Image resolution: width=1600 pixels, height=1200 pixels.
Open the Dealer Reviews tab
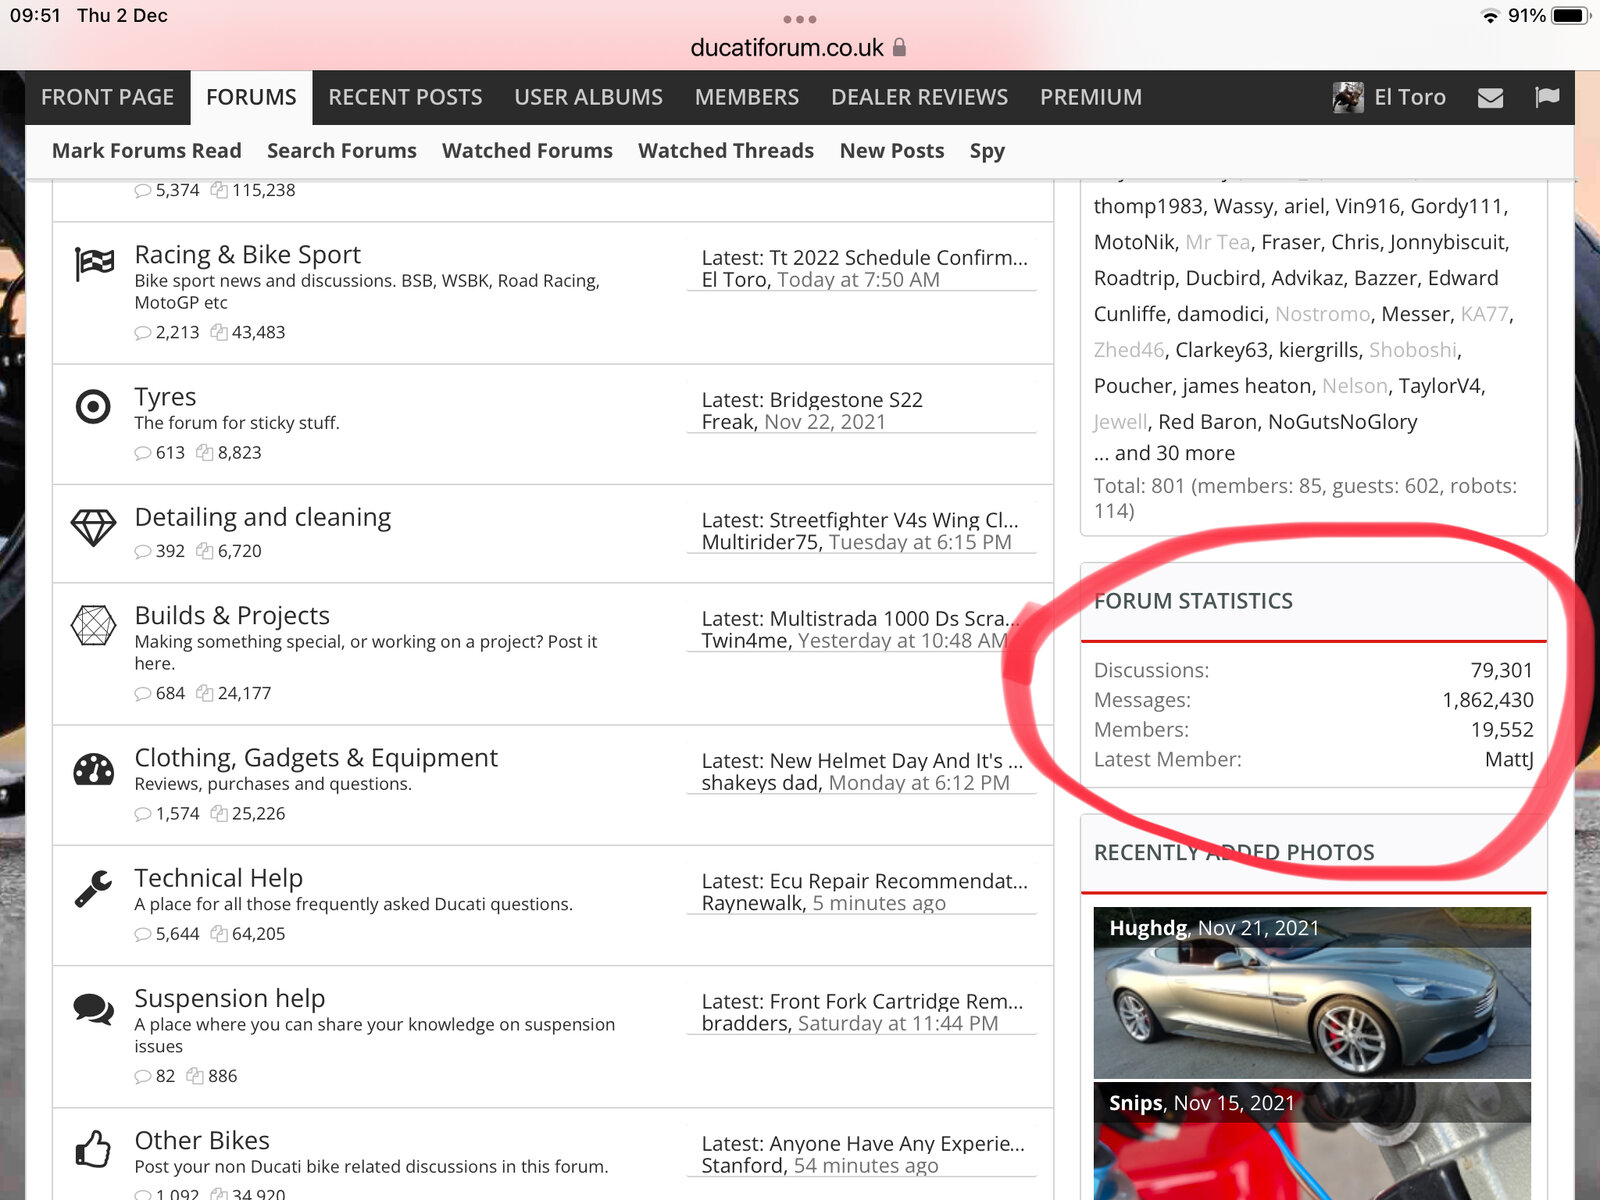[x=919, y=98]
